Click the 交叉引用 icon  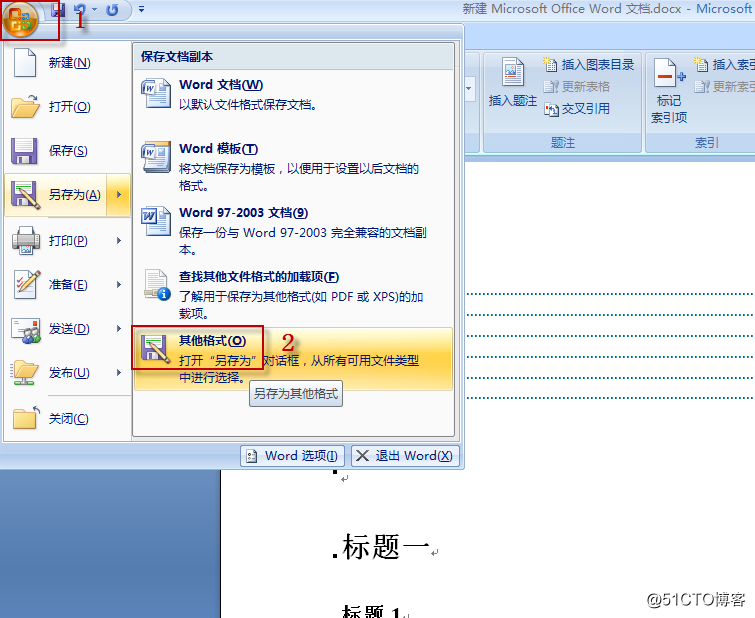[551, 109]
